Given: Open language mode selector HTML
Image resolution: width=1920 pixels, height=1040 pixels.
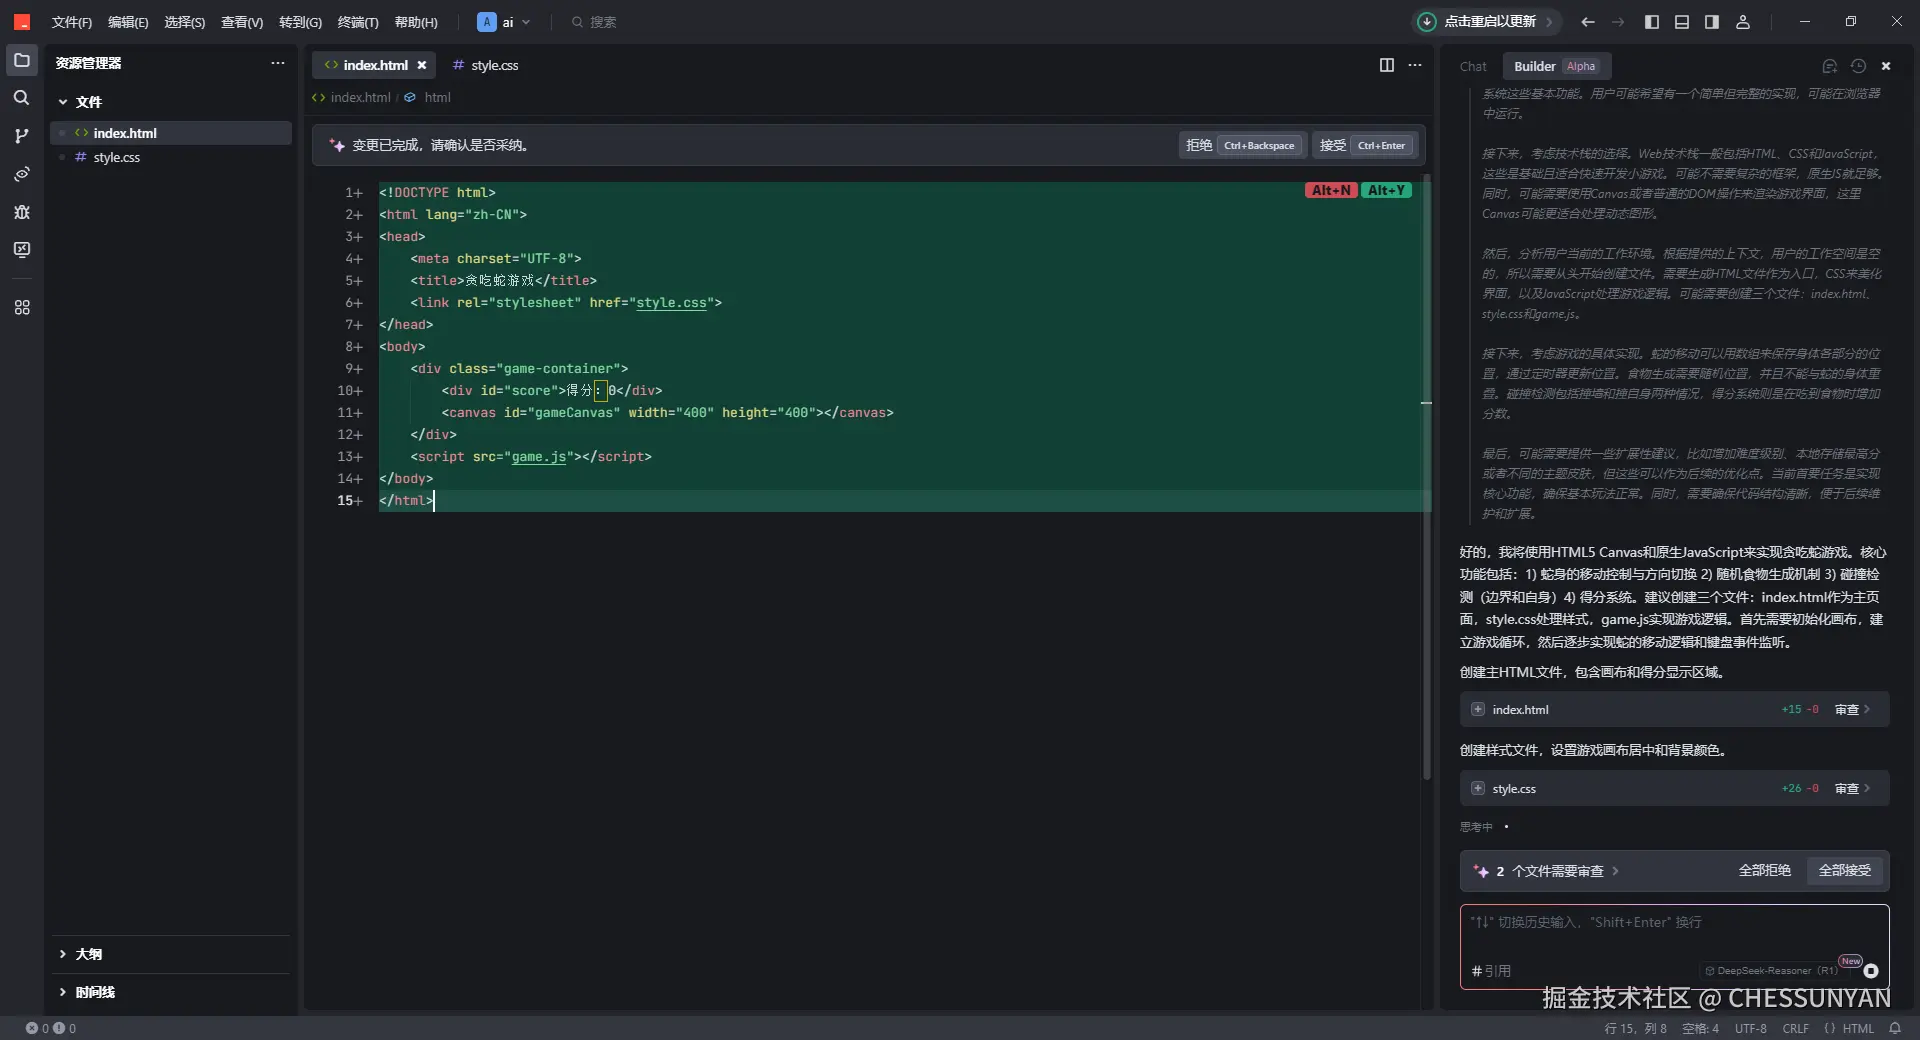Looking at the screenshot, I should [x=1849, y=1028].
